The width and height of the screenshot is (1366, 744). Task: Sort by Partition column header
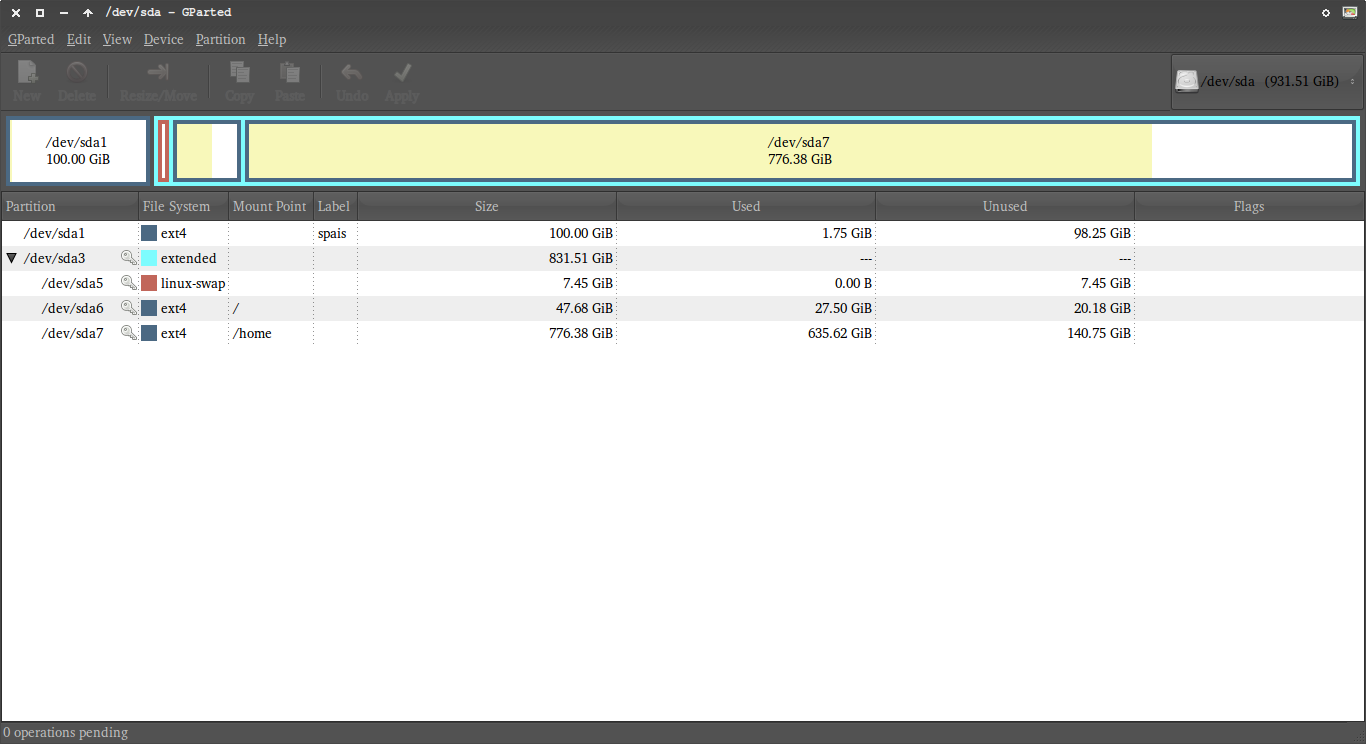pos(70,206)
